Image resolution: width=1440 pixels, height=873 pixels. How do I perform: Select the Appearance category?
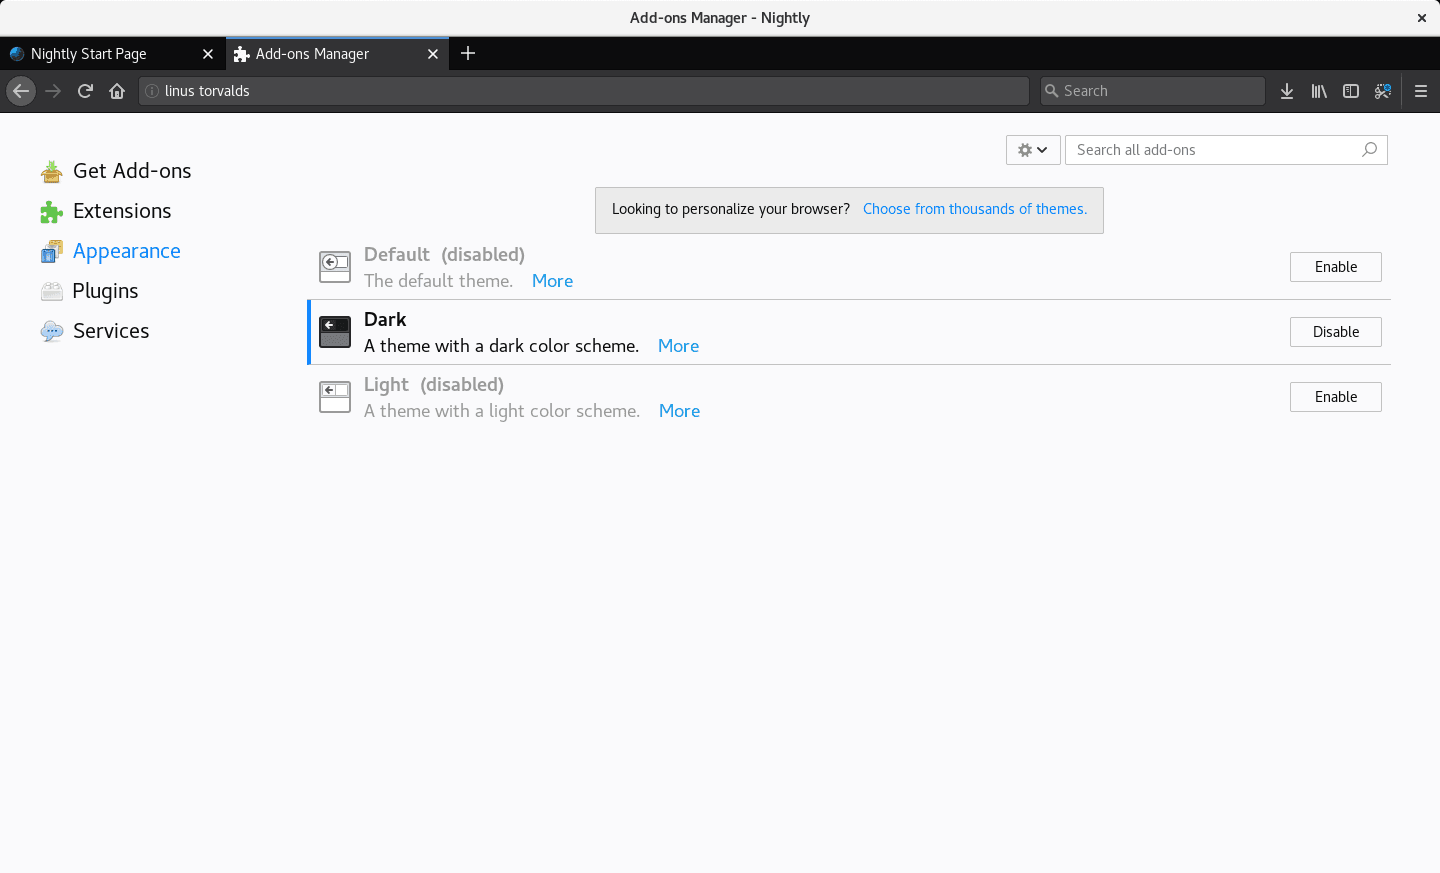click(111, 251)
